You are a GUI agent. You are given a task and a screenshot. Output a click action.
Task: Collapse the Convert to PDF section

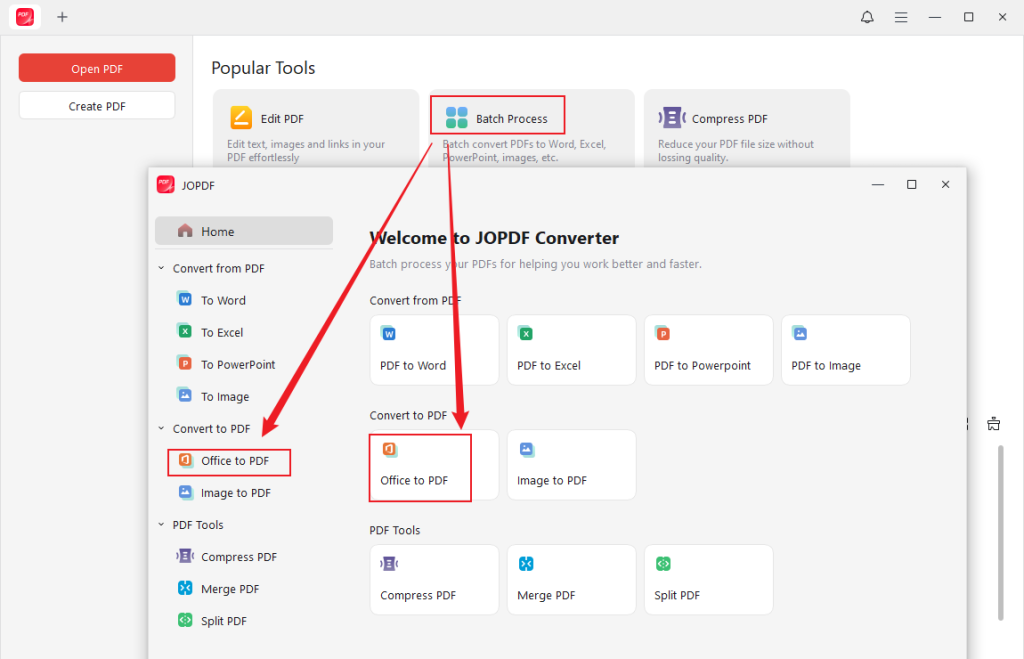click(x=161, y=428)
